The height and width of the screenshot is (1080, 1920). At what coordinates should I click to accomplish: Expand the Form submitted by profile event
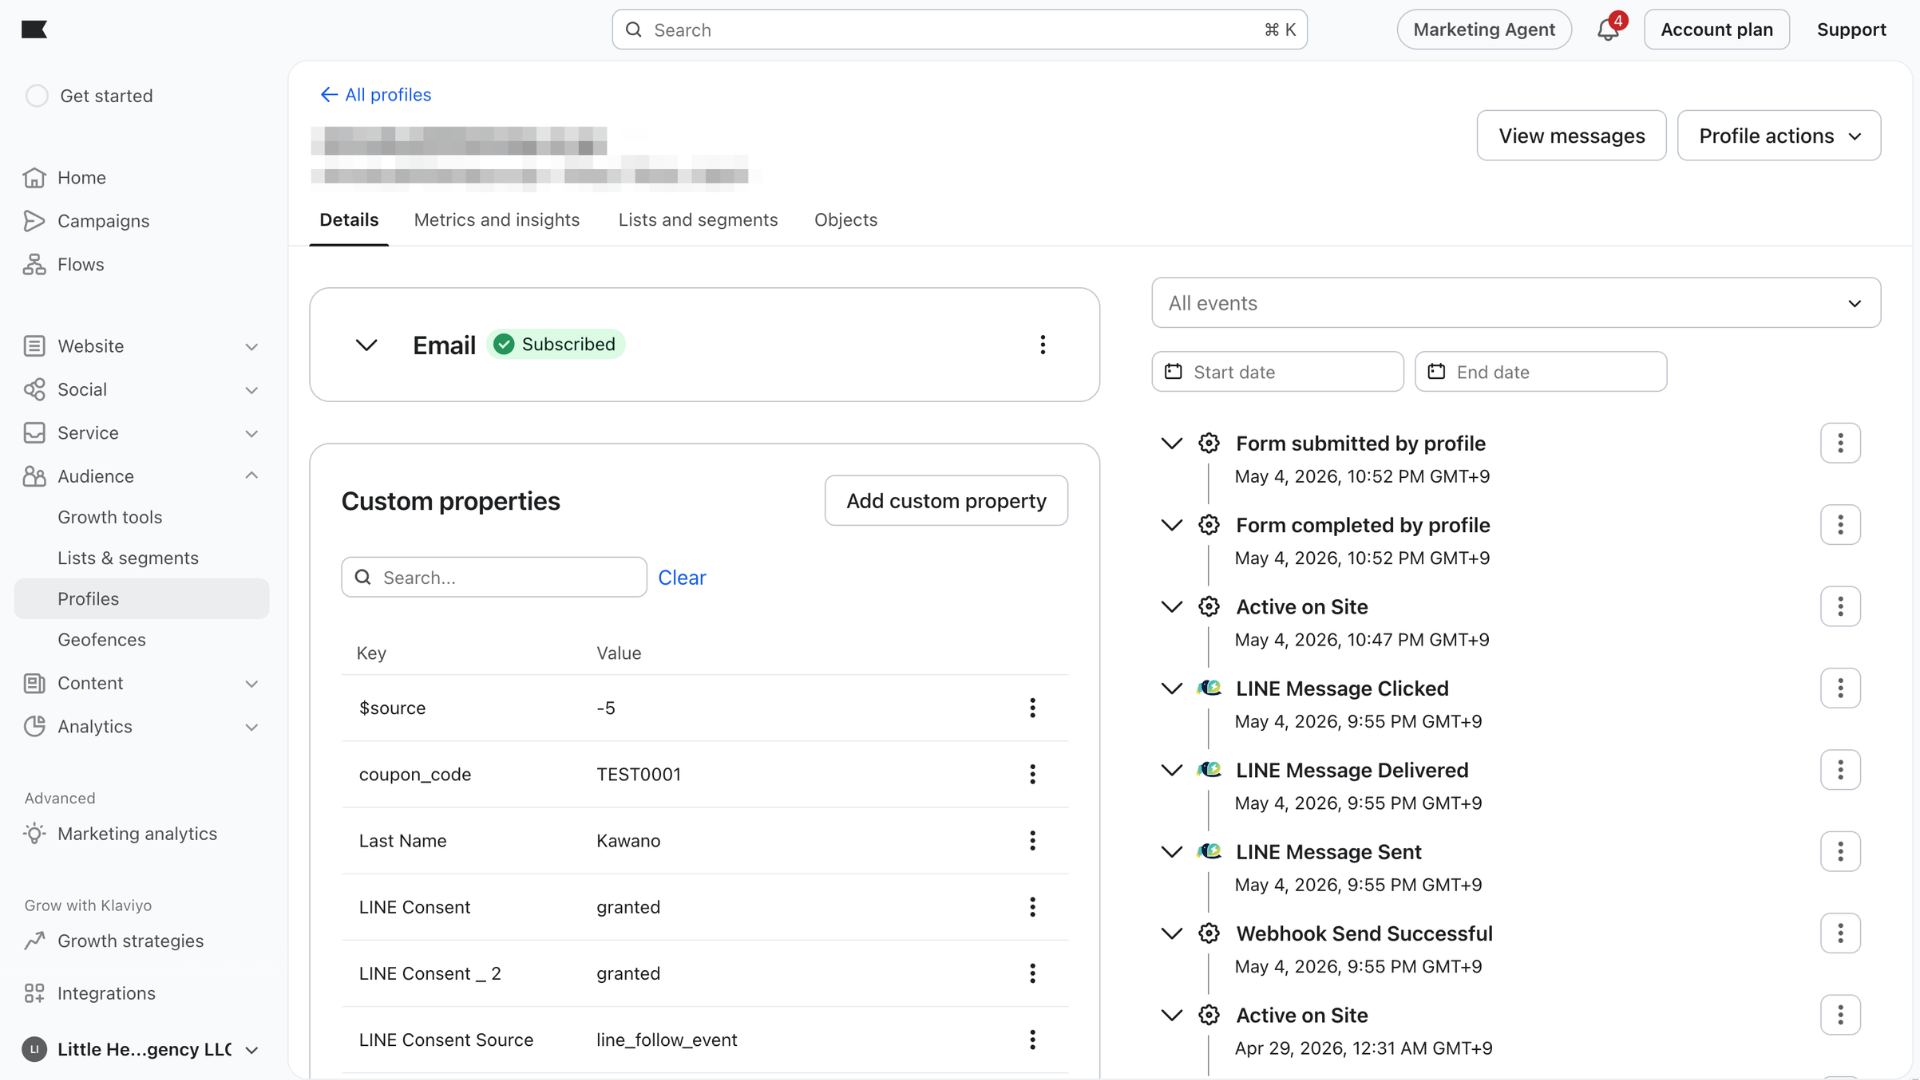click(1171, 443)
